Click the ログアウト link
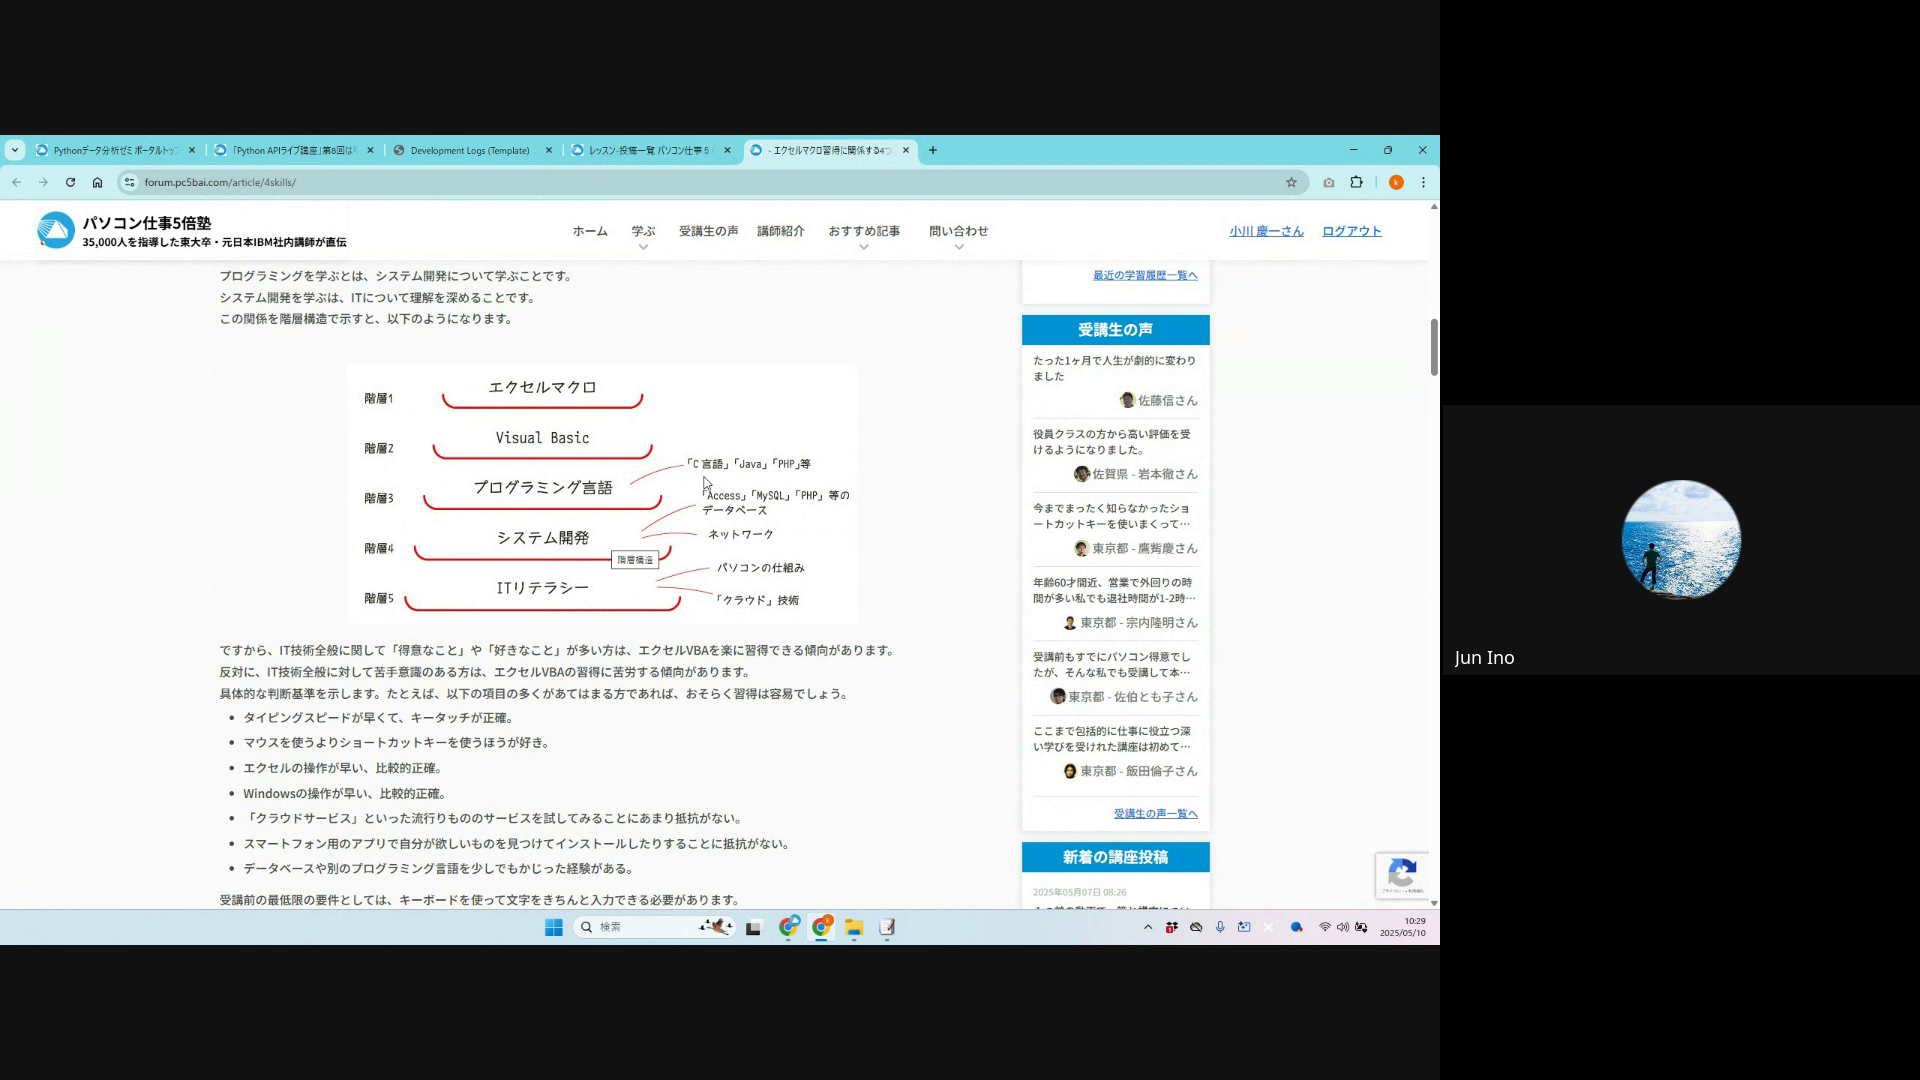Viewport: 1920px width, 1080px height. pyautogui.click(x=1351, y=231)
